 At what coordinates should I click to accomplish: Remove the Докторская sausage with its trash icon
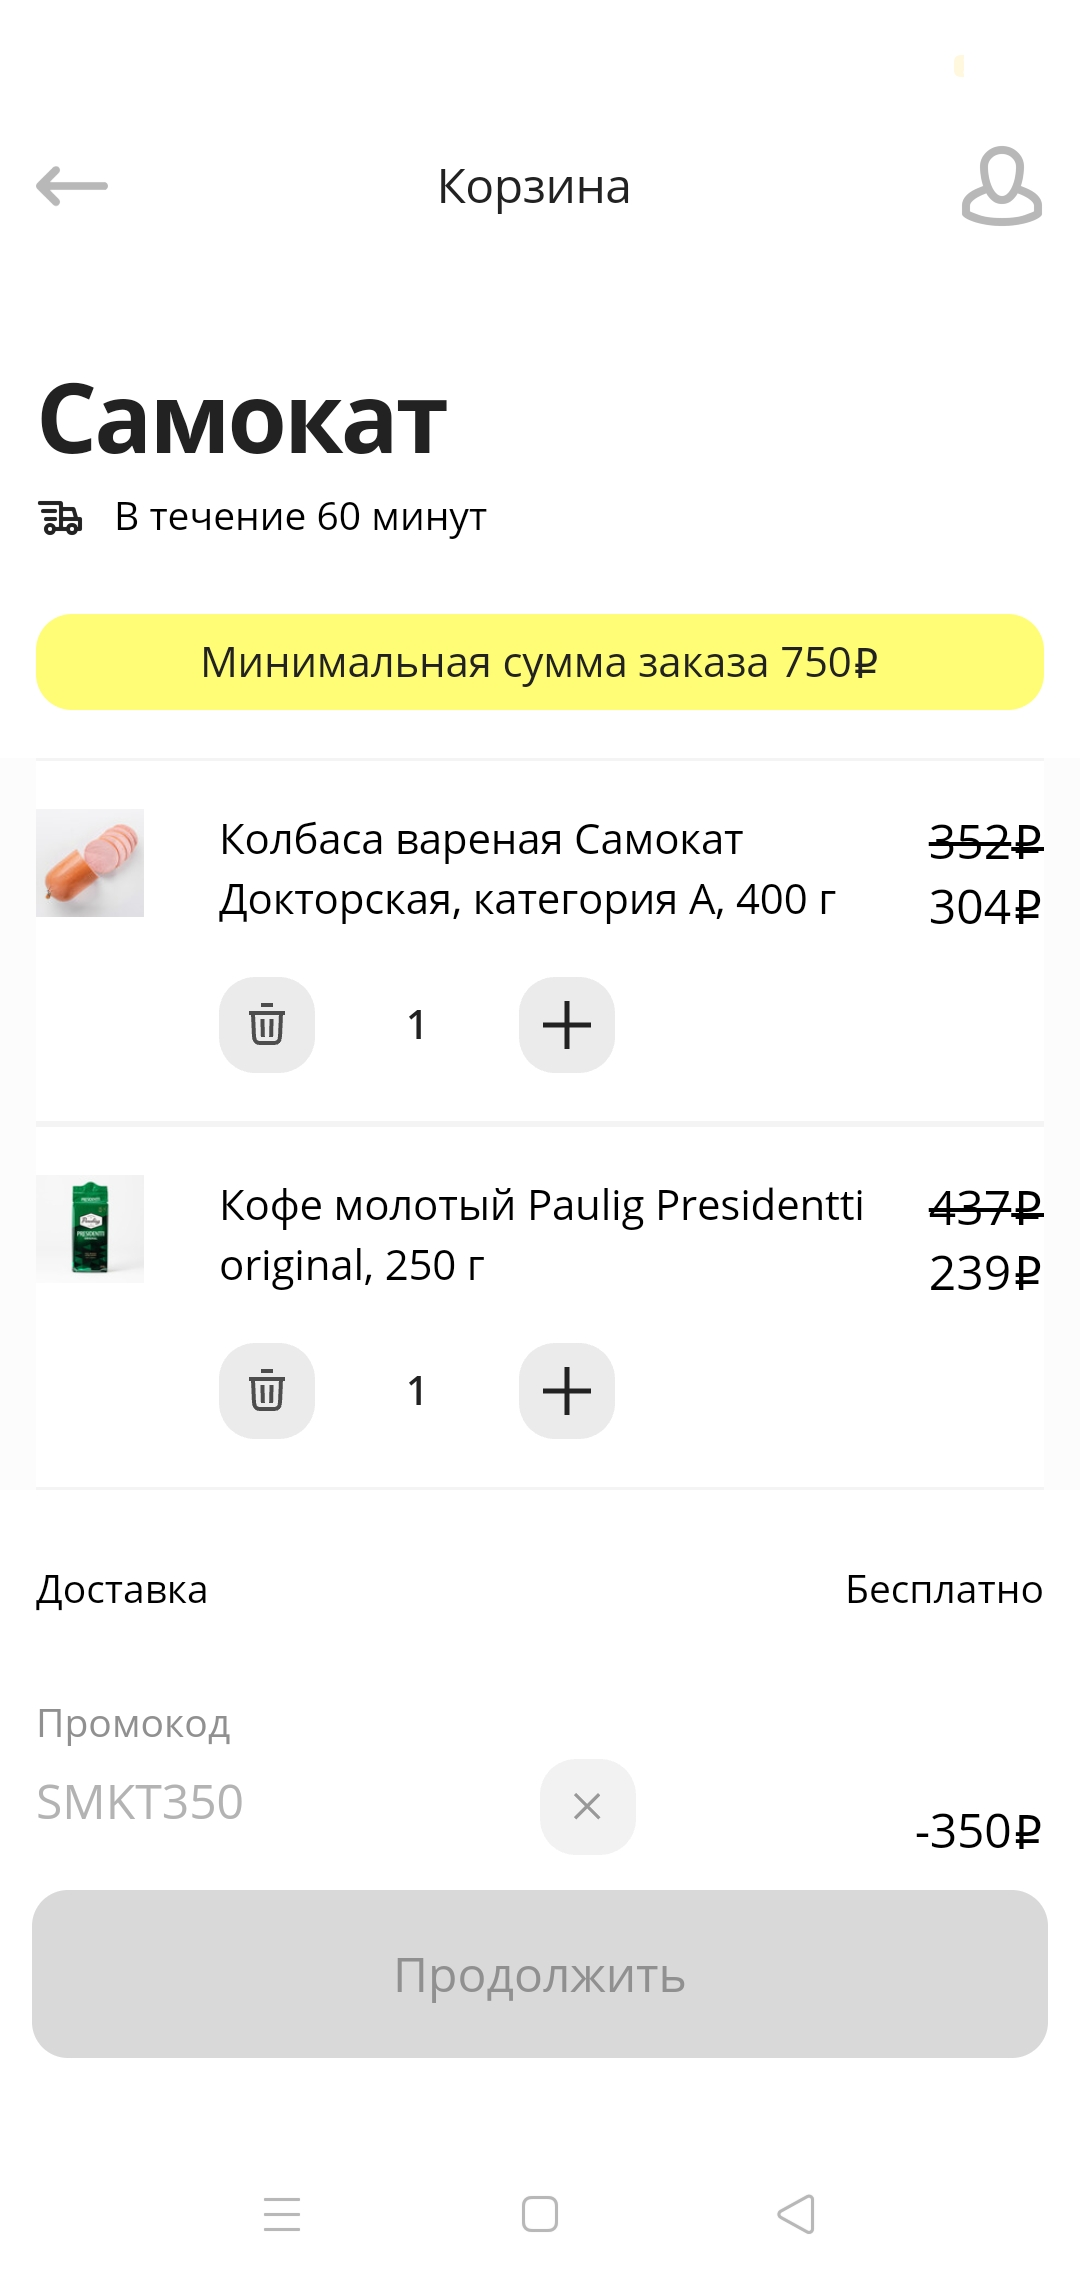pos(267,1025)
